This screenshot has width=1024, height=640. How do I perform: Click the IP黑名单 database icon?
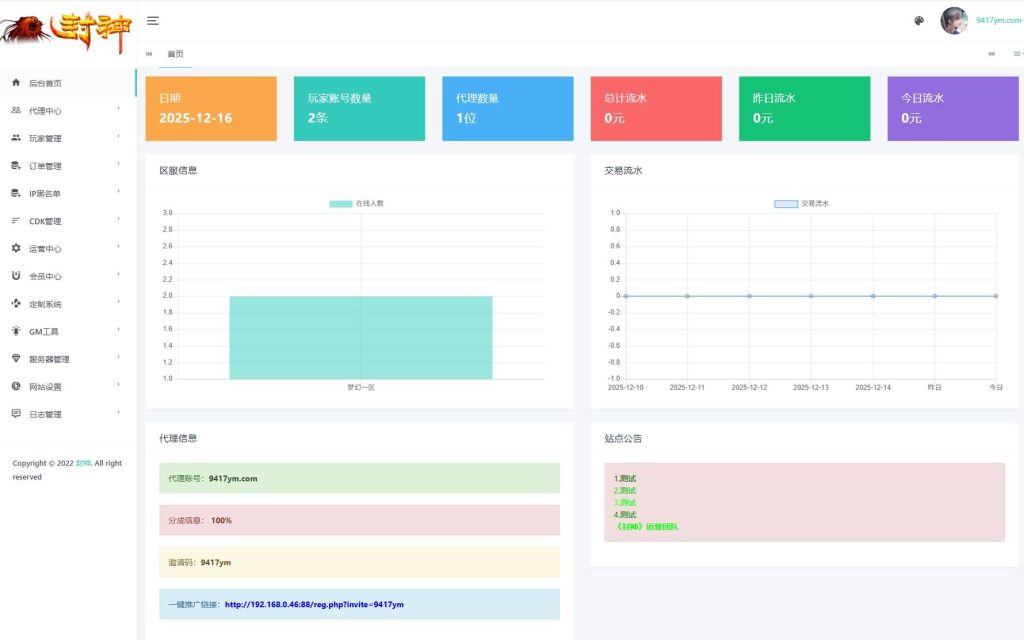click(16, 193)
